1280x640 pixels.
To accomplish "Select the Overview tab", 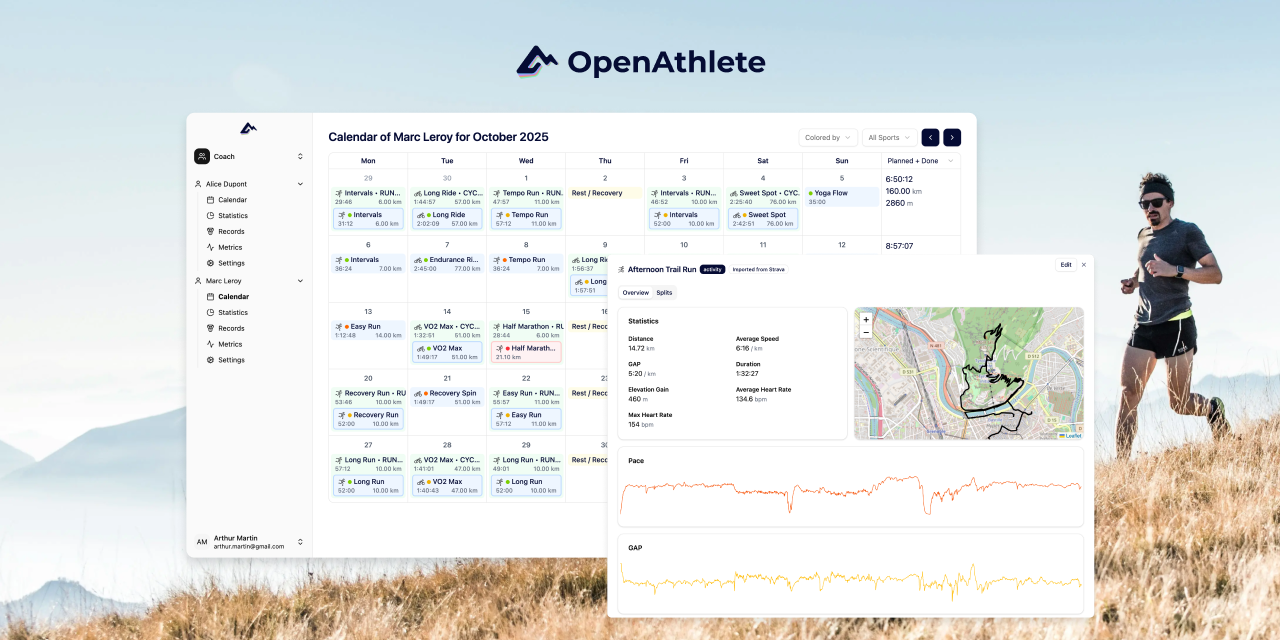I will tap(635, 293).
